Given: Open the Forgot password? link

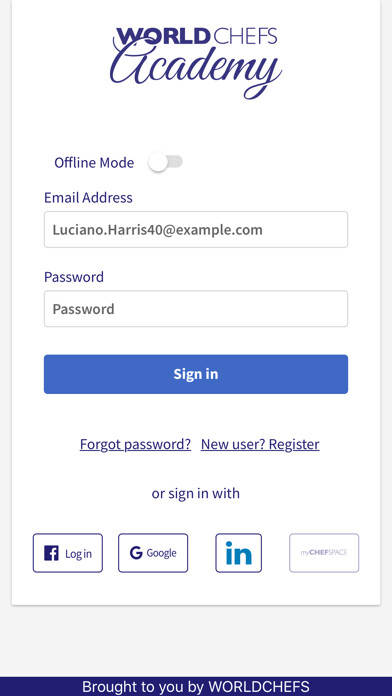Looking at the screenshot, I should pos(135,444).
